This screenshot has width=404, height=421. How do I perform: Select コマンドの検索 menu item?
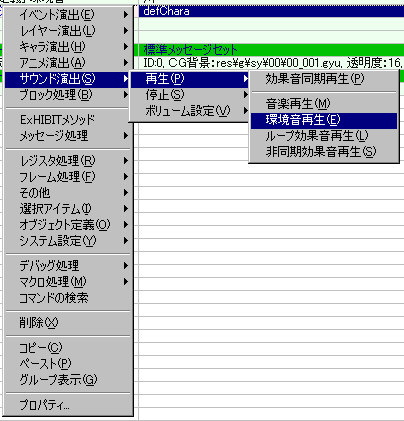tap(68, 298)
